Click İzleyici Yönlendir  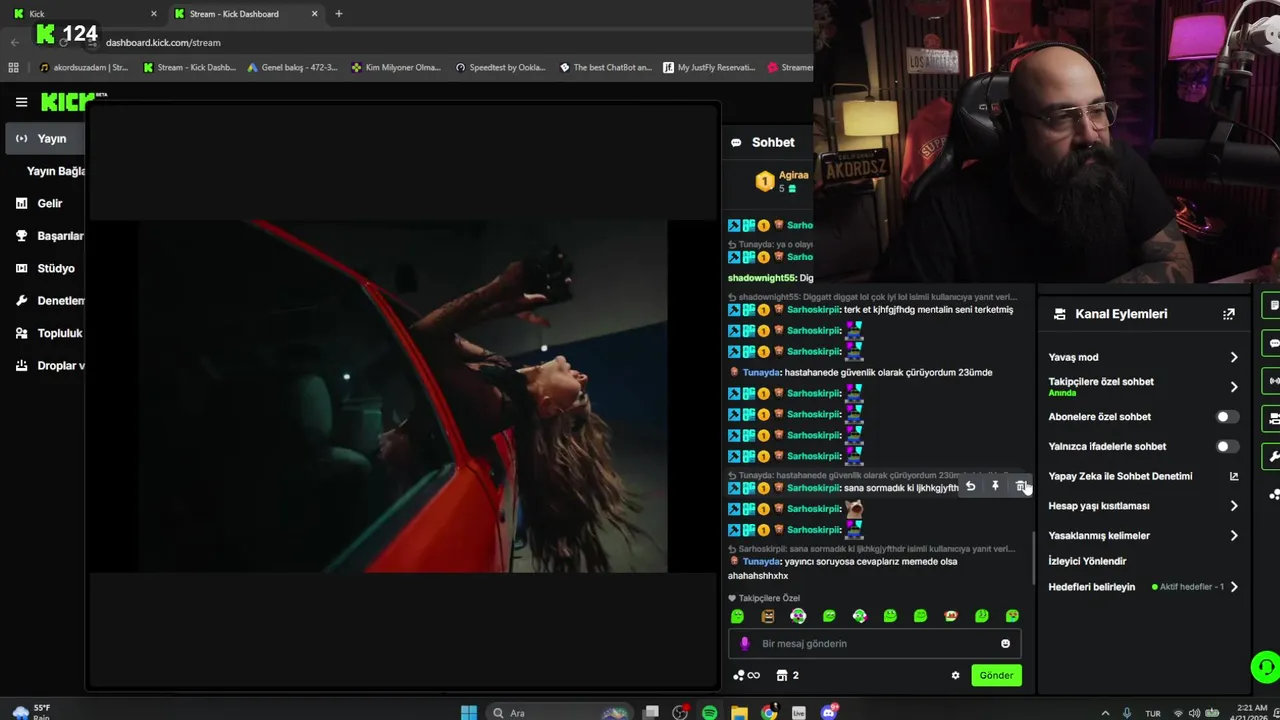(1087, 561)
